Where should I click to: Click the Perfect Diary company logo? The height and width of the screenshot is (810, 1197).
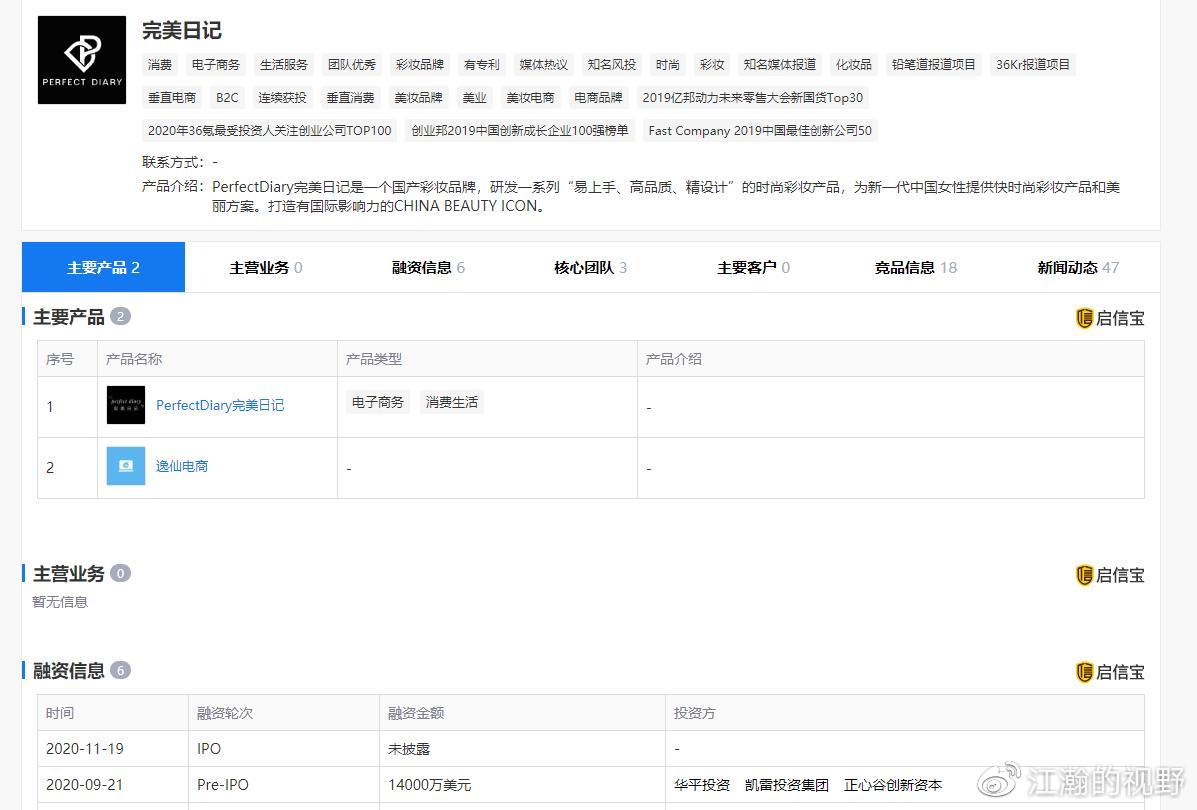point(82,60)
